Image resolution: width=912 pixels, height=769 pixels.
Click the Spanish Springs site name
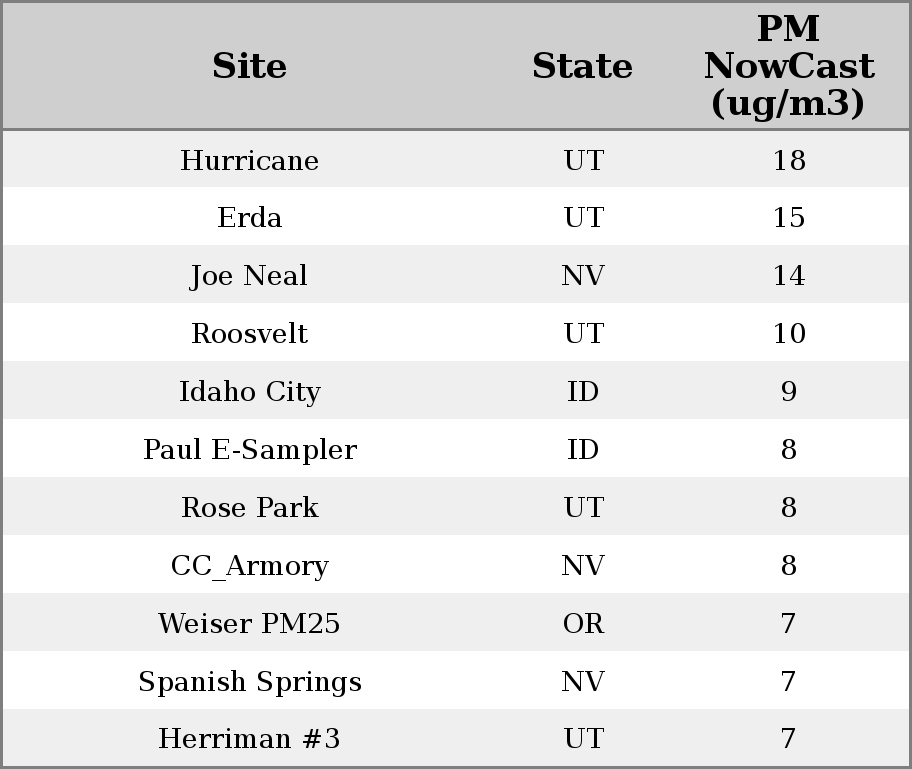click(x=249, y=682)
